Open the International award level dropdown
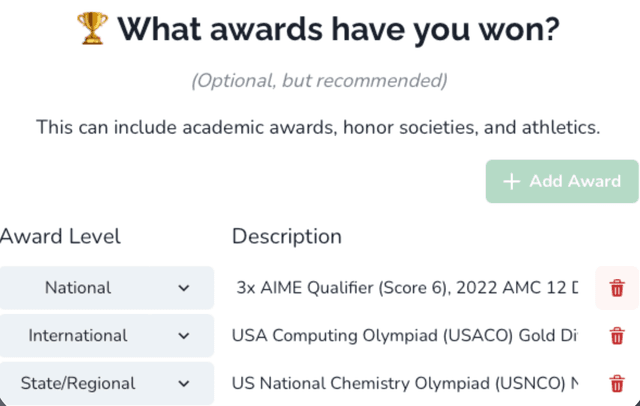Image resolution: width=640 pixels, height=406 pixels. [107, 336]
